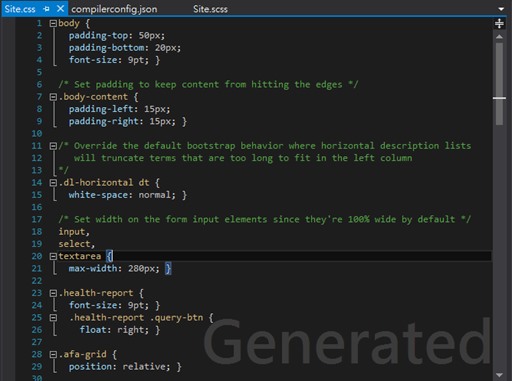Click the scrollbar down arrow
This screenshot has height=381, width=512.
[x=499, y=375]
